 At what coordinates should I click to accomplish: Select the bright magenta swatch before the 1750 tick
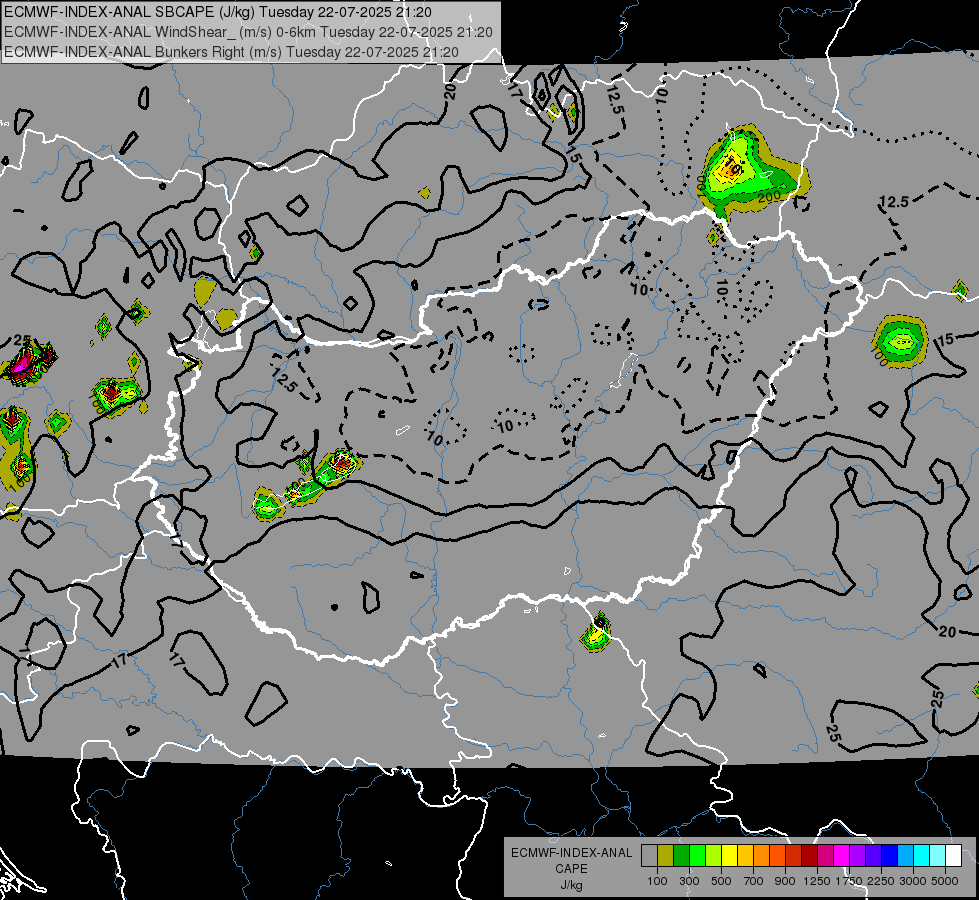click(x=842, y=856)
